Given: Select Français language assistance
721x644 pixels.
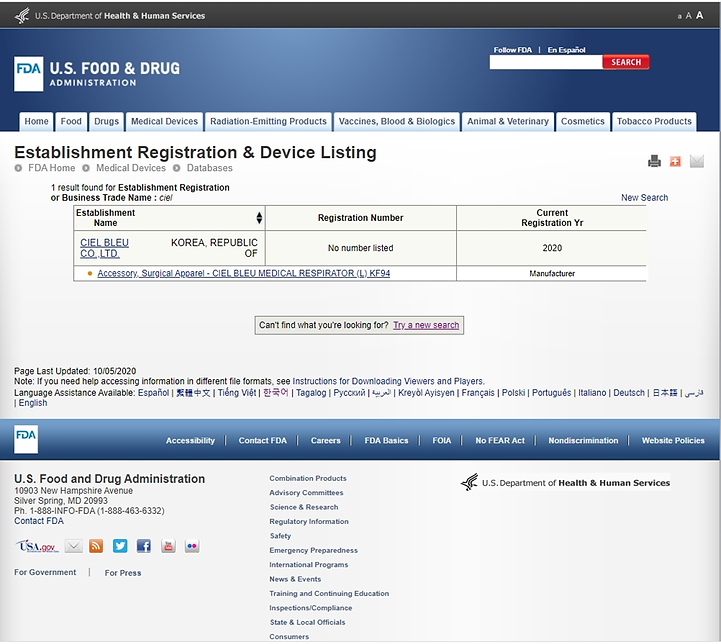Looking at the screenshot, I should click(478, 393).
